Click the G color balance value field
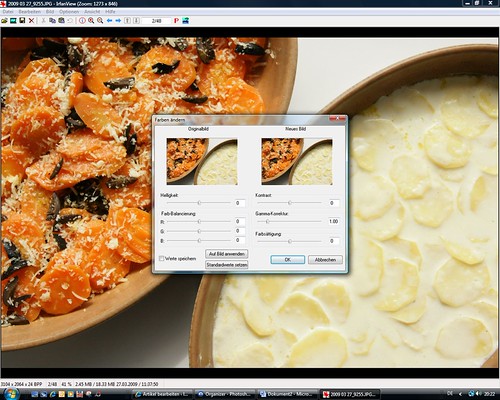This screenshot has width=500, height=400. click(x=240, y=231)
